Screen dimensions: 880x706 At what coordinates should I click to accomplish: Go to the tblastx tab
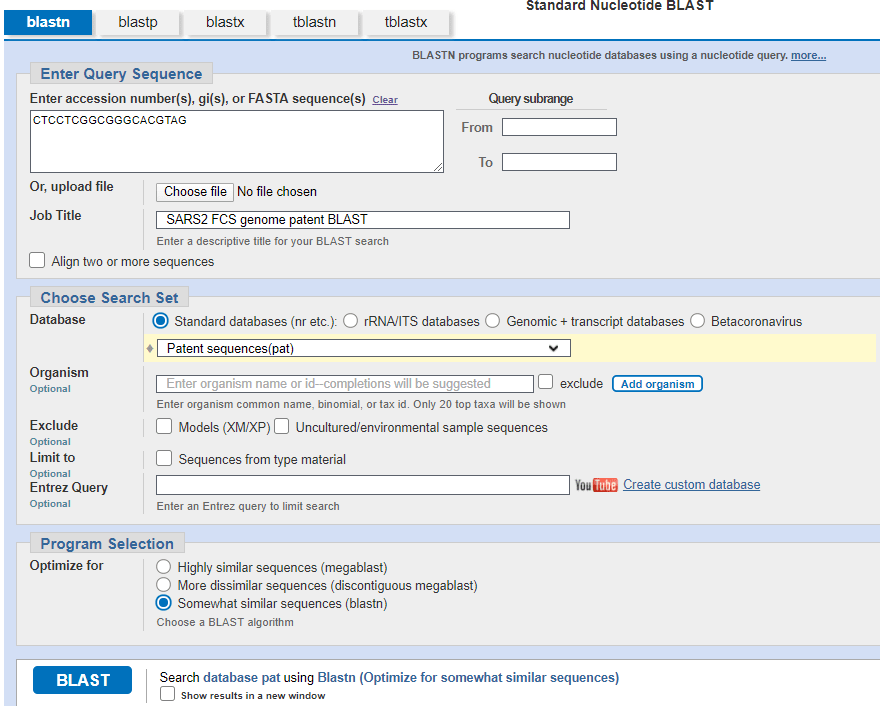point(406,22)
